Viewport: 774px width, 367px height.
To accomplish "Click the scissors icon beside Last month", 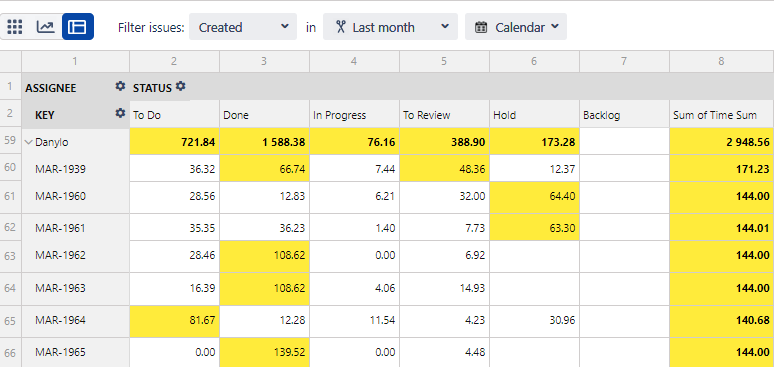I will [x=340, y=27].
